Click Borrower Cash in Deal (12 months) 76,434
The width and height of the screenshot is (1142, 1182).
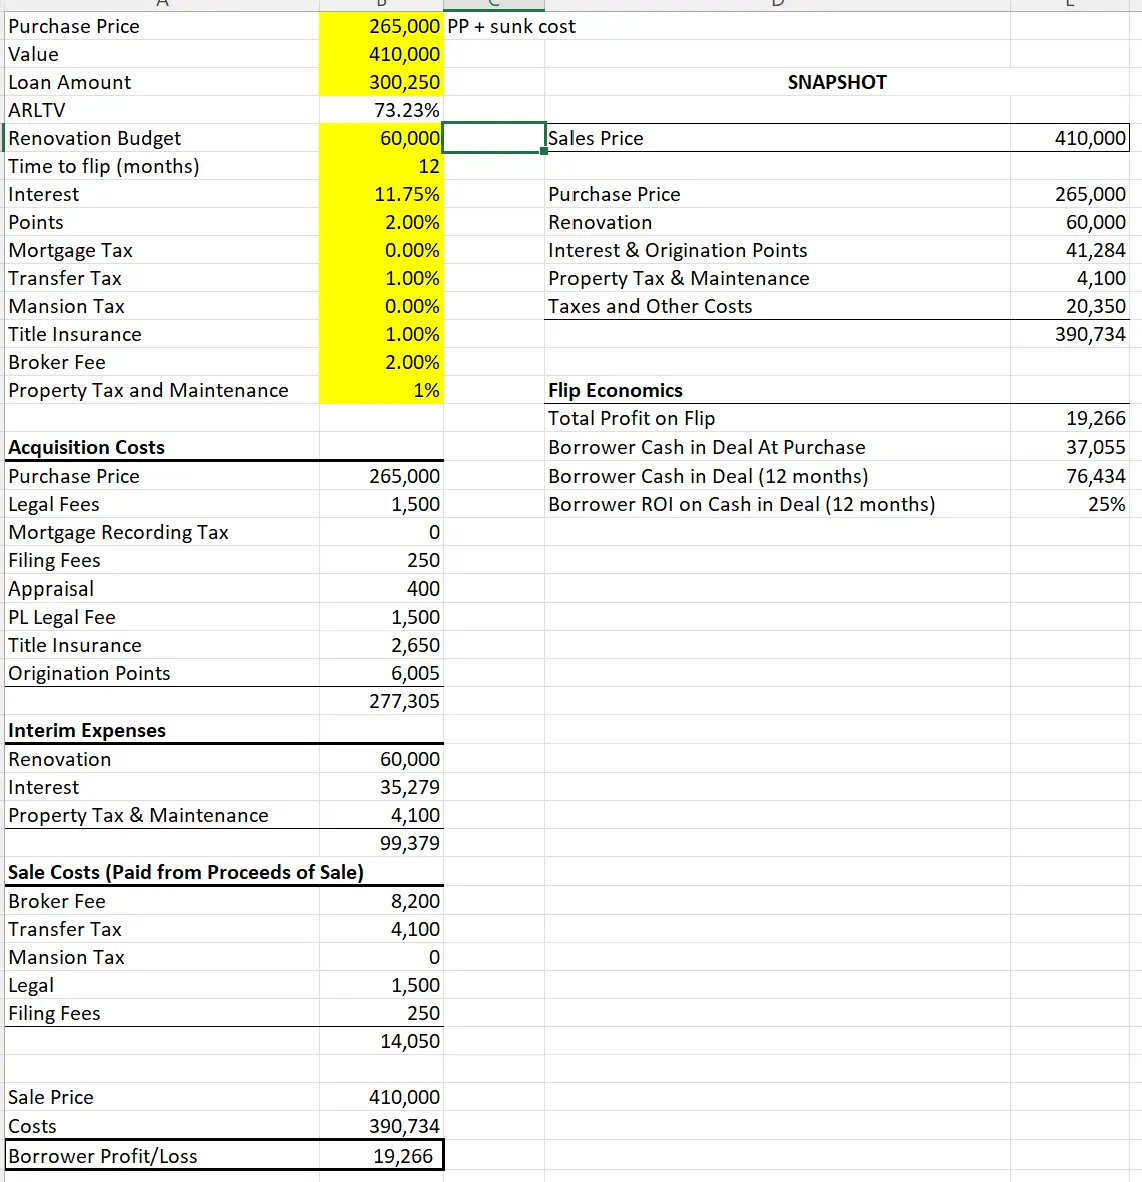point(1070,476)
